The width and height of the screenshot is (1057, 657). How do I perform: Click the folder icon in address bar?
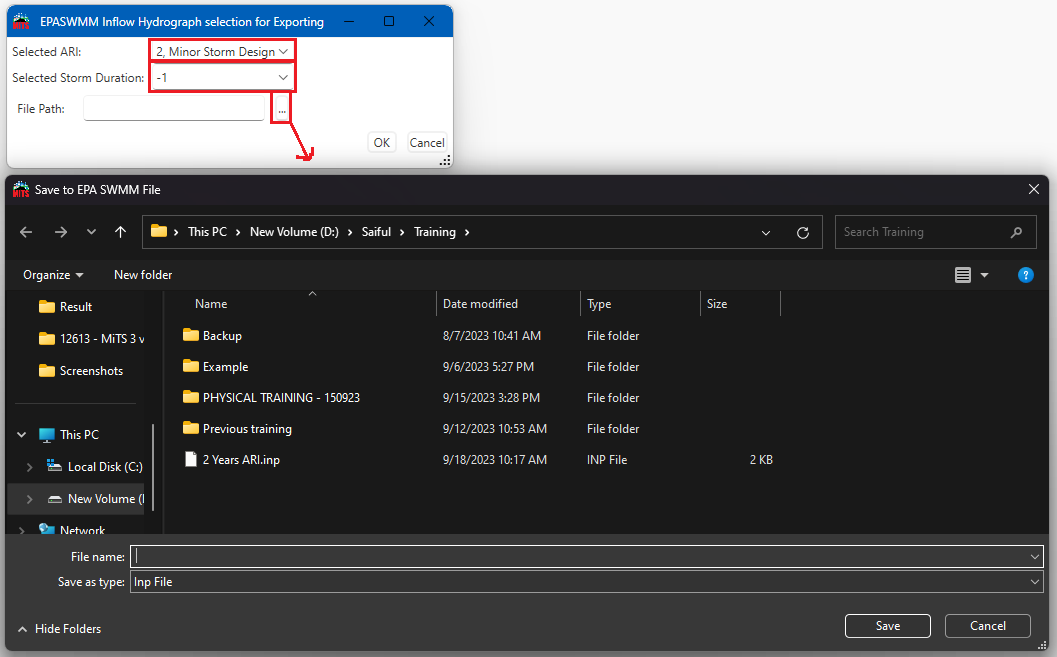(159, 231)
